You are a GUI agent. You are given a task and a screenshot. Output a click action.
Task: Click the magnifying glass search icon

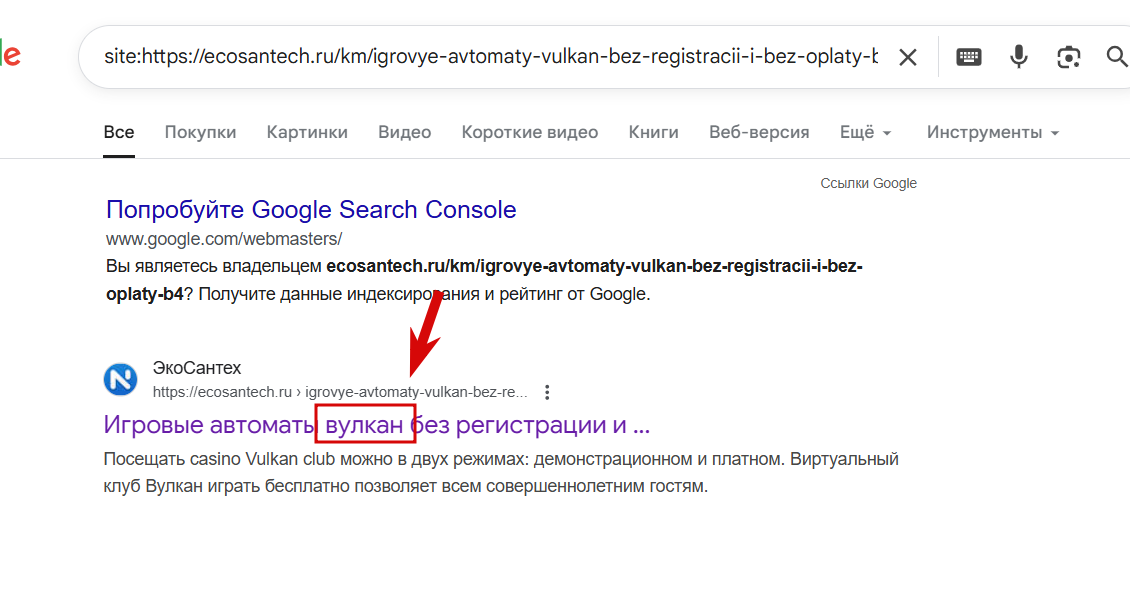(x=1117, y=56)
